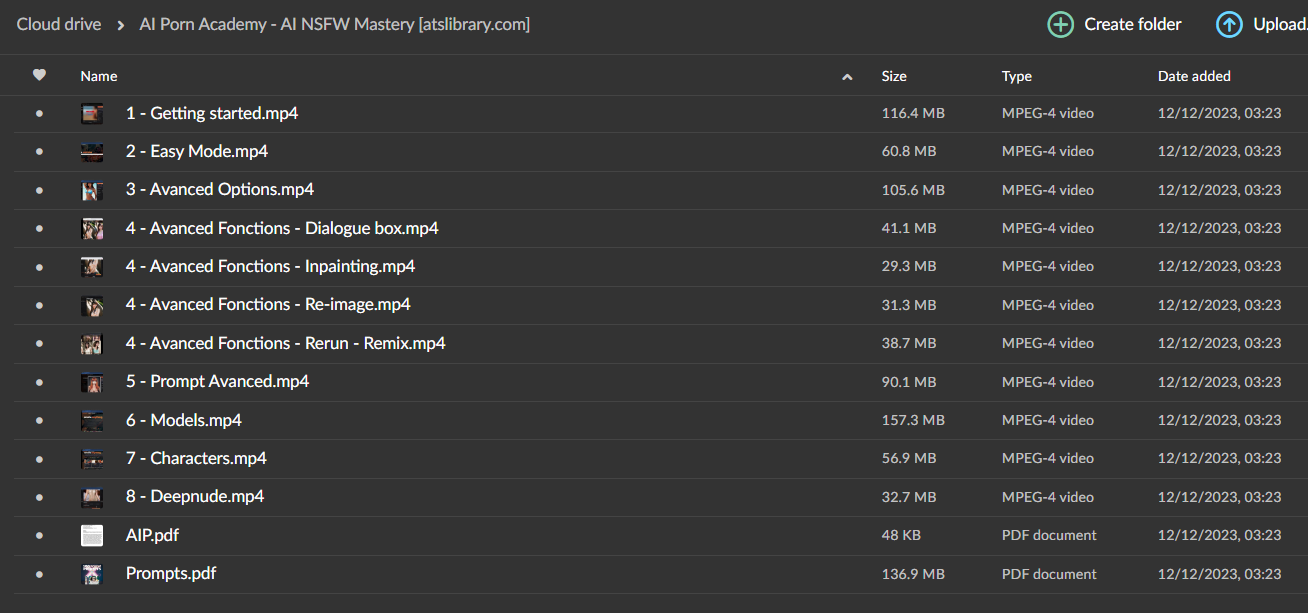The width and height of the screenshot is (1308, 613).
Task: Click the Create folder plus icon
Action: pos(1060,25)
